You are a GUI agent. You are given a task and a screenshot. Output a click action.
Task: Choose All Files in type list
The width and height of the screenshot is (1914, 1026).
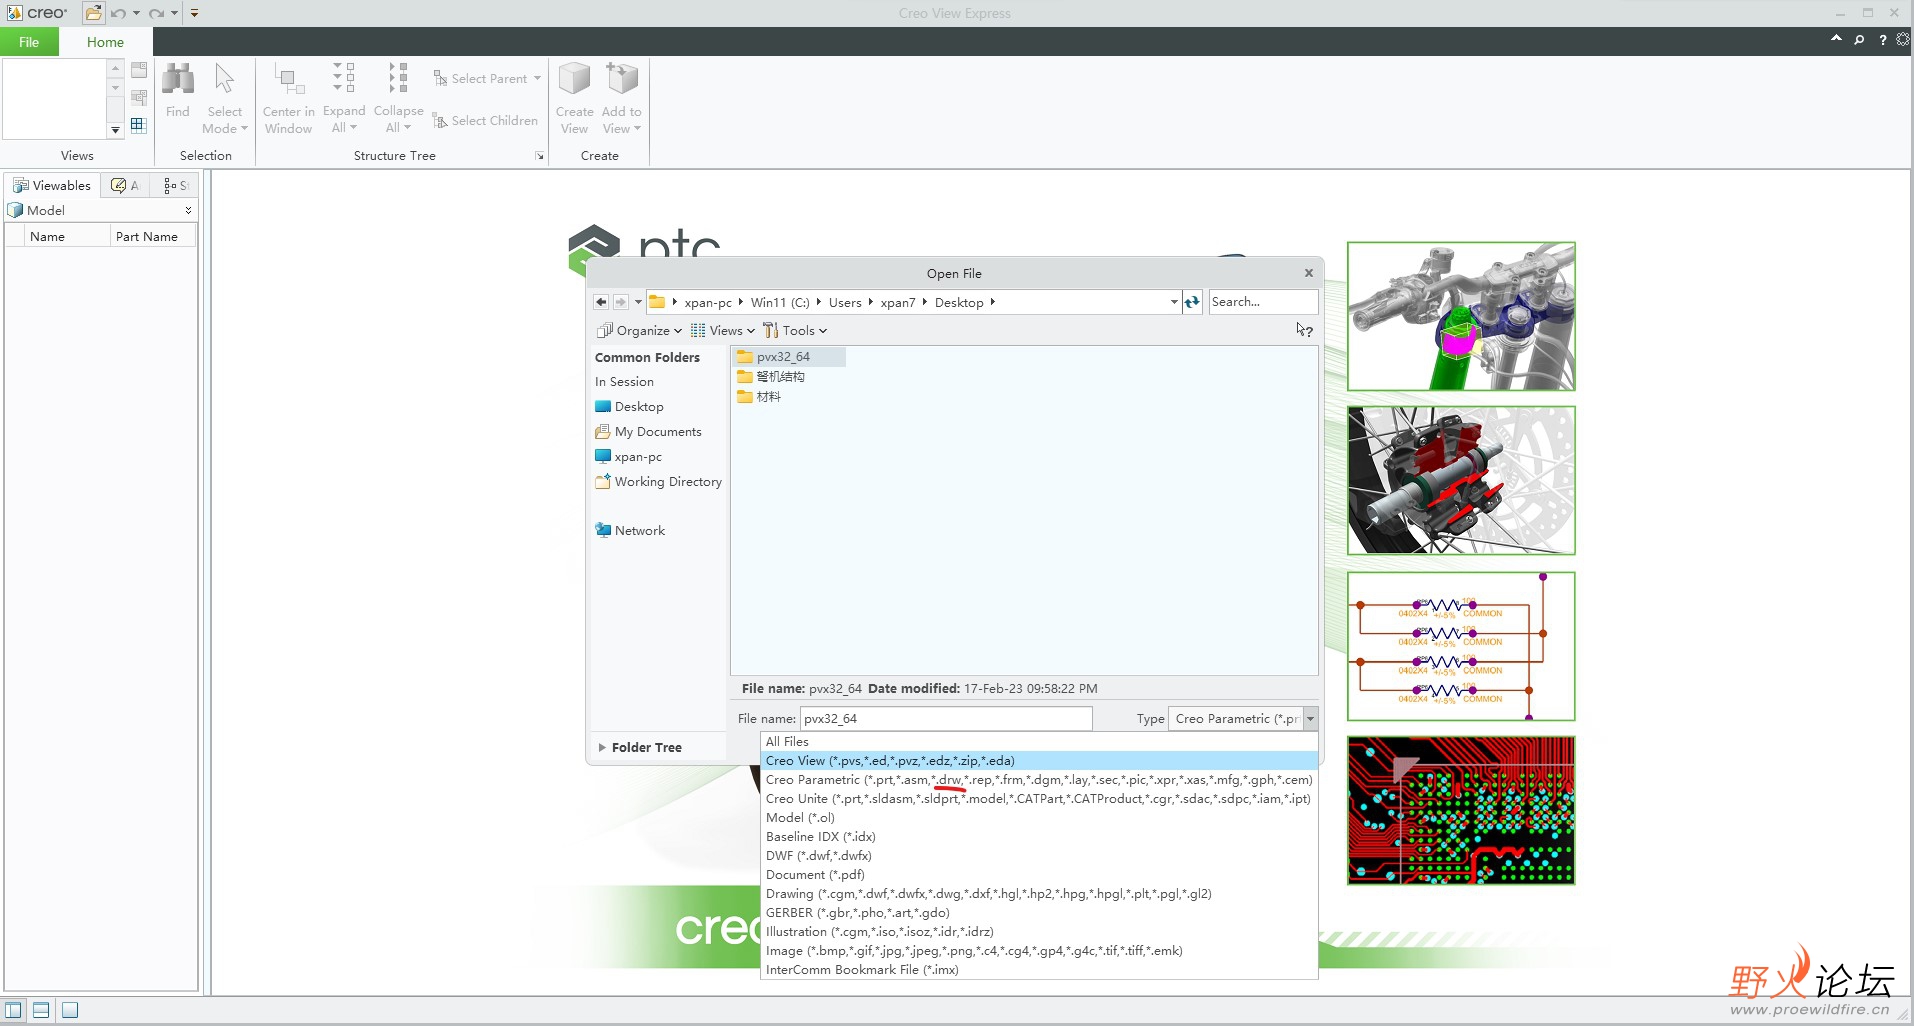[x=1039, y=742]
